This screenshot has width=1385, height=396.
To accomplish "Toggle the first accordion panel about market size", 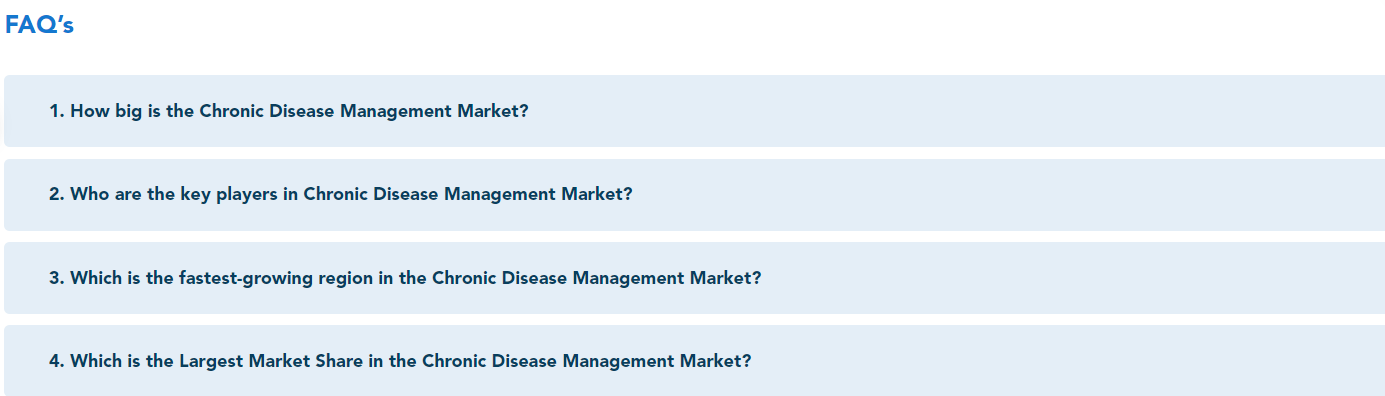I will click(694, 111).
